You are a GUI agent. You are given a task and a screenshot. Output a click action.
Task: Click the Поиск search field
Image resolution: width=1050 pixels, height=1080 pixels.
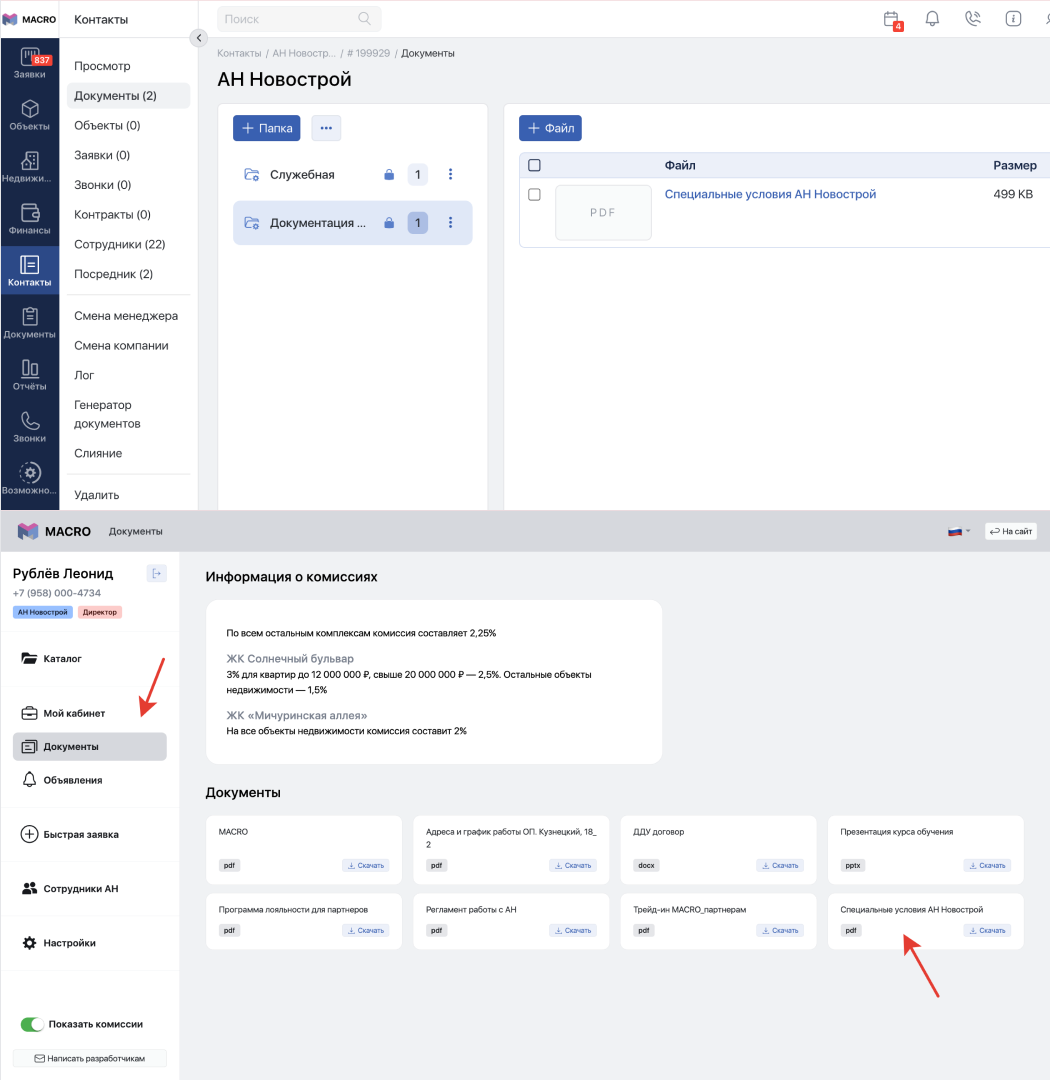[290, 19]
